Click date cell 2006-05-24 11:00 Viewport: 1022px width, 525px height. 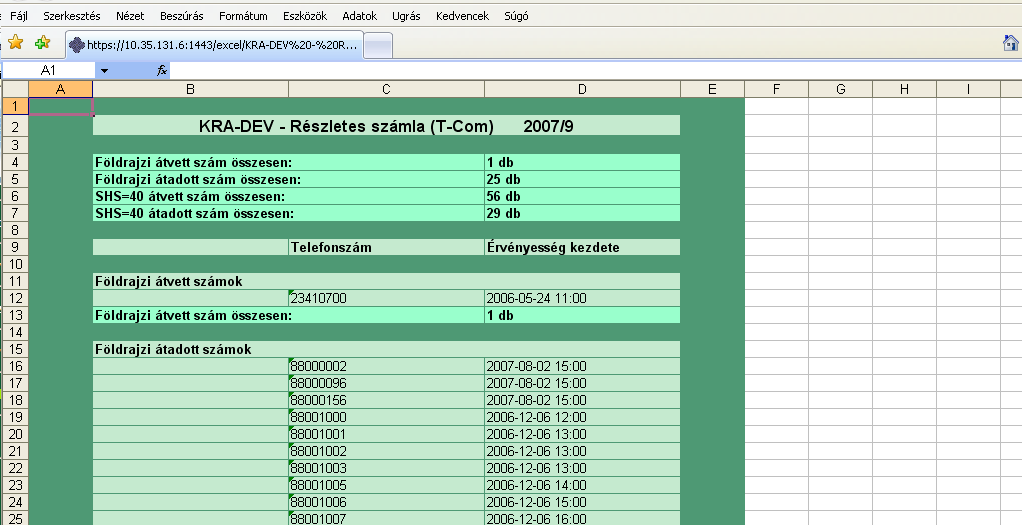coord(582,298)
